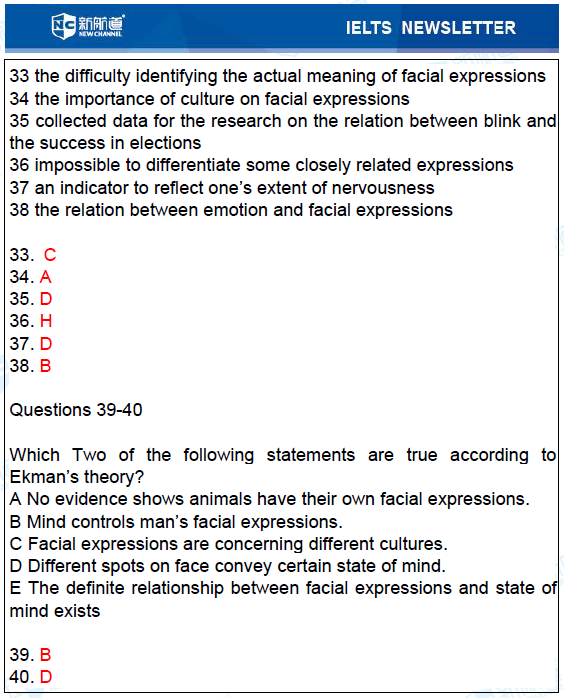Image resolution: width=564 pixels, height=698 pixels.
Task: Click option B Mind controls man's facial expressions
Action: pyautogui.click(x=176, y=522)
